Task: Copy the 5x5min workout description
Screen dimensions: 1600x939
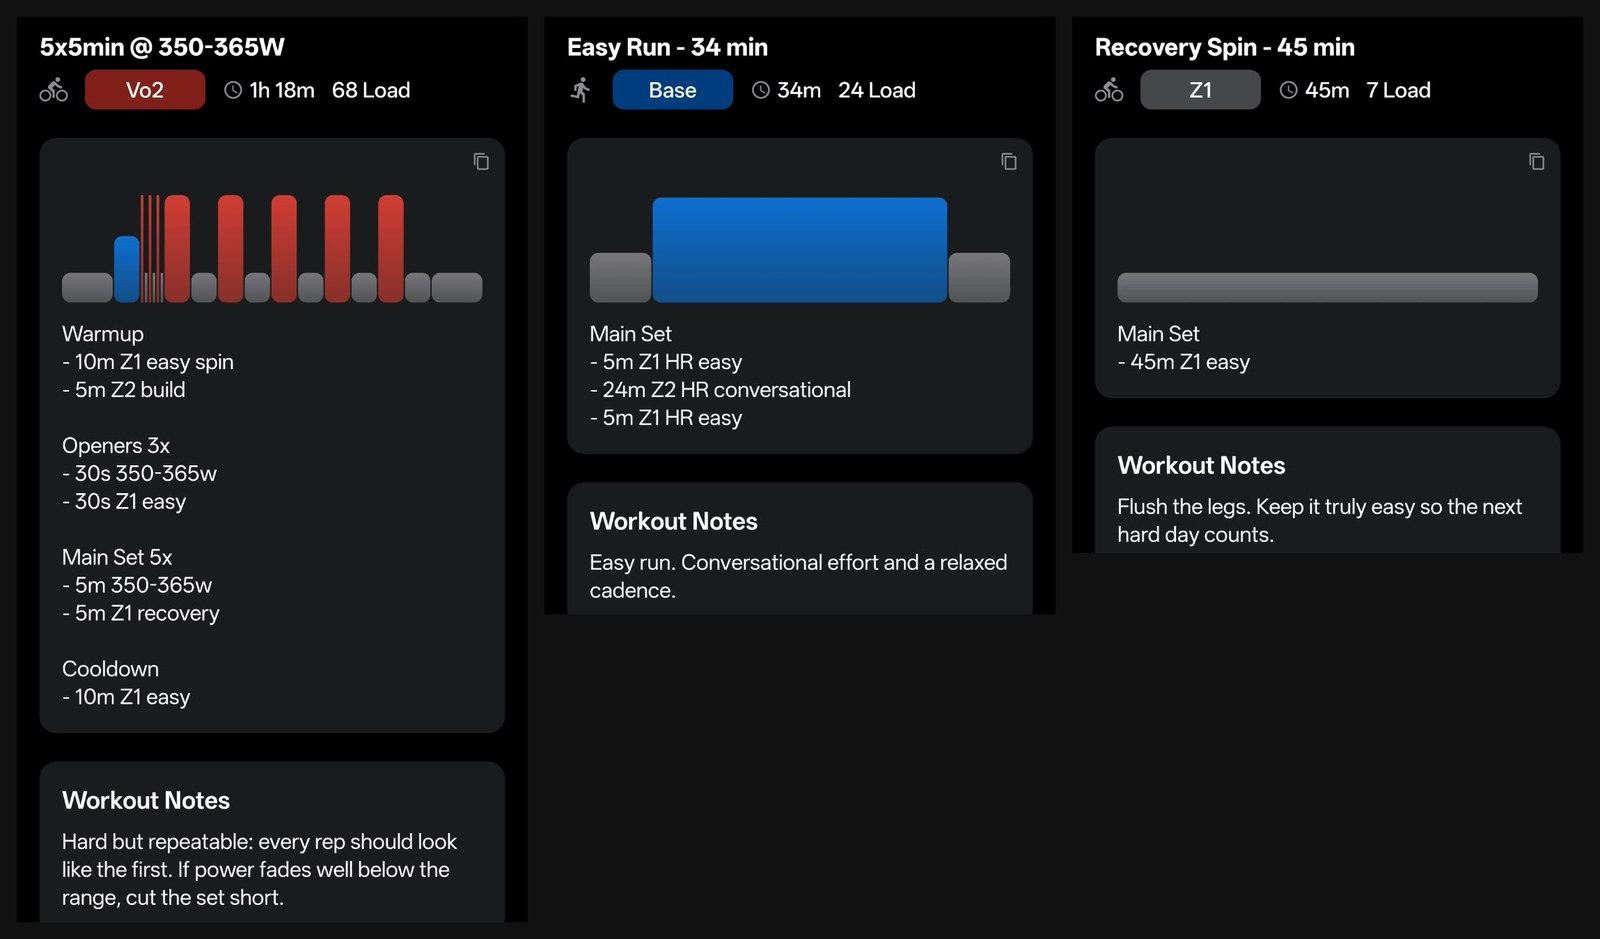Action: click(x=481, y=161)
